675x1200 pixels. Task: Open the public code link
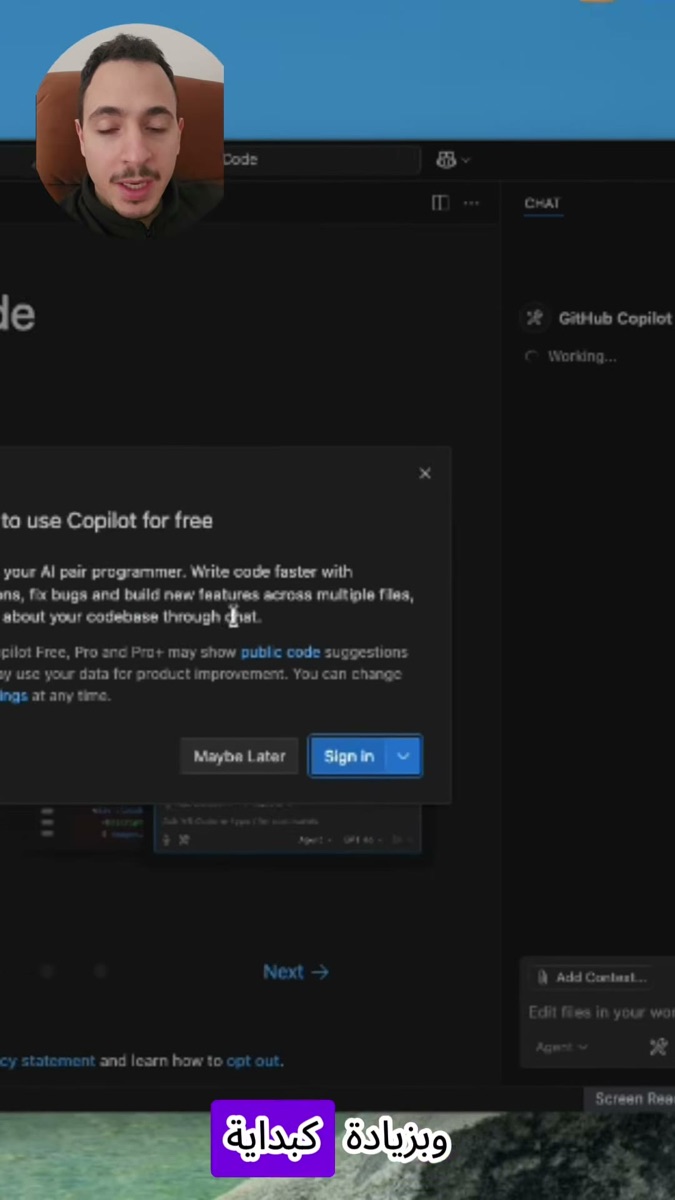[x=280, y=652]
